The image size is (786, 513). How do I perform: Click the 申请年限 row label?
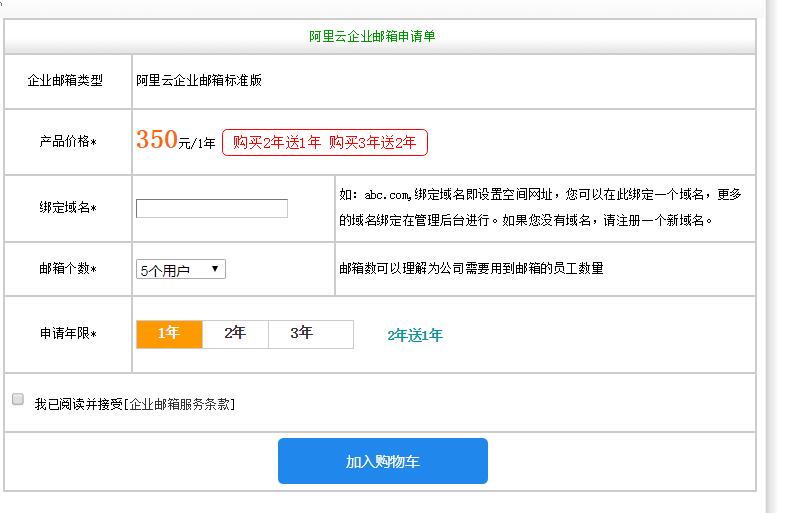[x=68, y=333]
